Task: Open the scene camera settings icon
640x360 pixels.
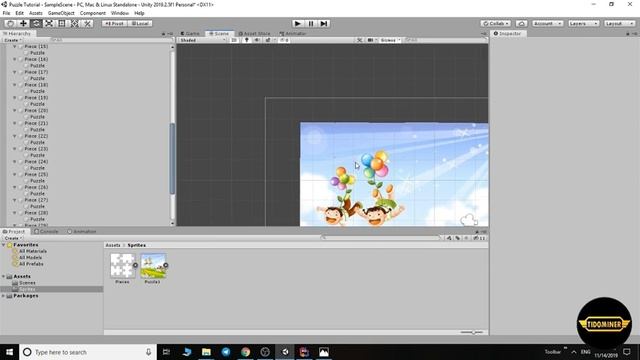Action: point(371,40)
